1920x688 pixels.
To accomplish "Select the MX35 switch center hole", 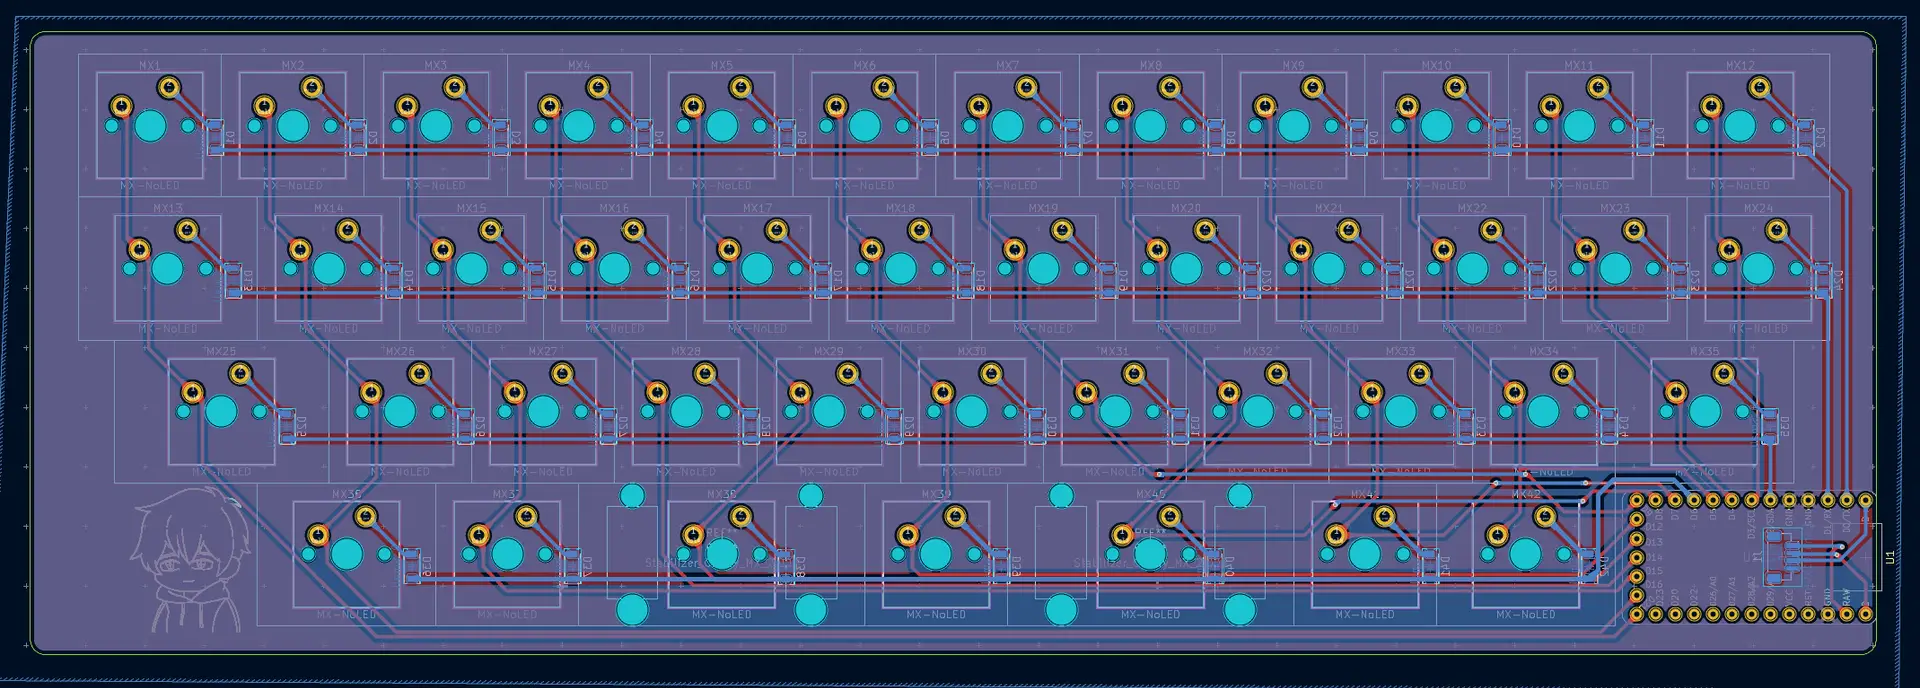I will 1705,411.
